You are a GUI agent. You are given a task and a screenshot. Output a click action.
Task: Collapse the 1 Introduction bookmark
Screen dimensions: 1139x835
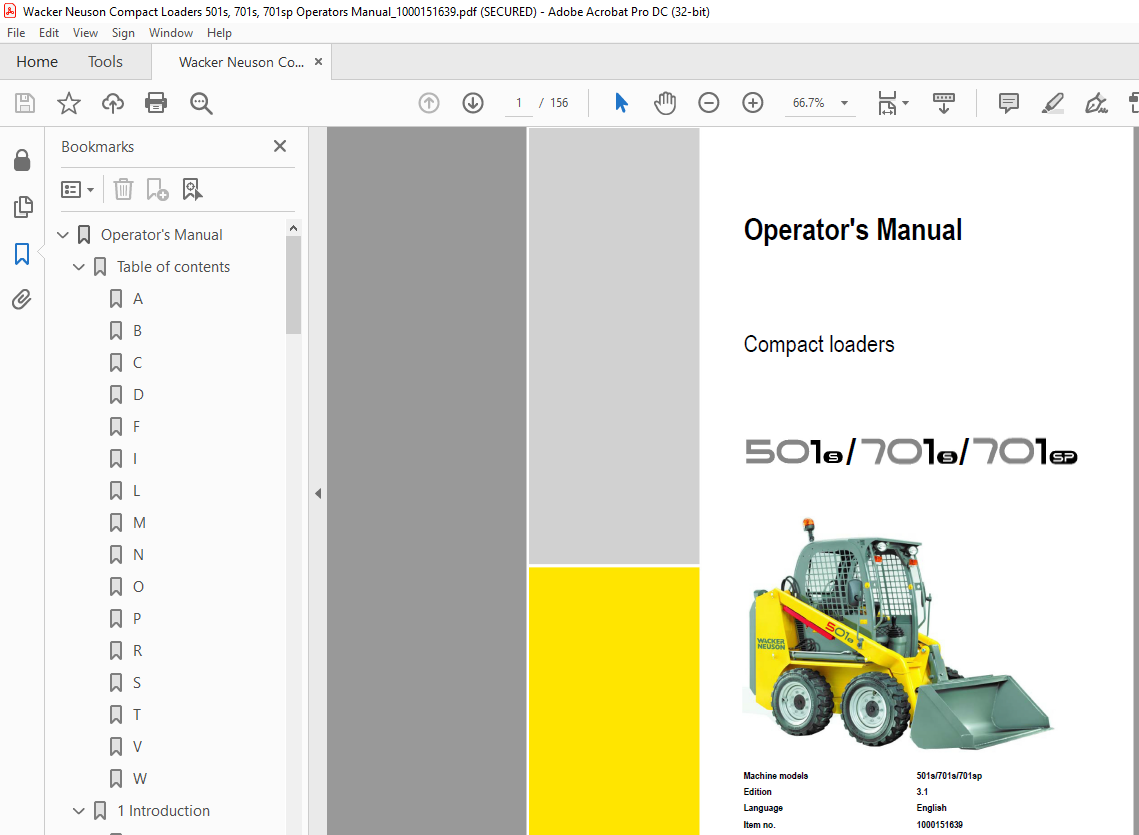(x=79, y=810)
